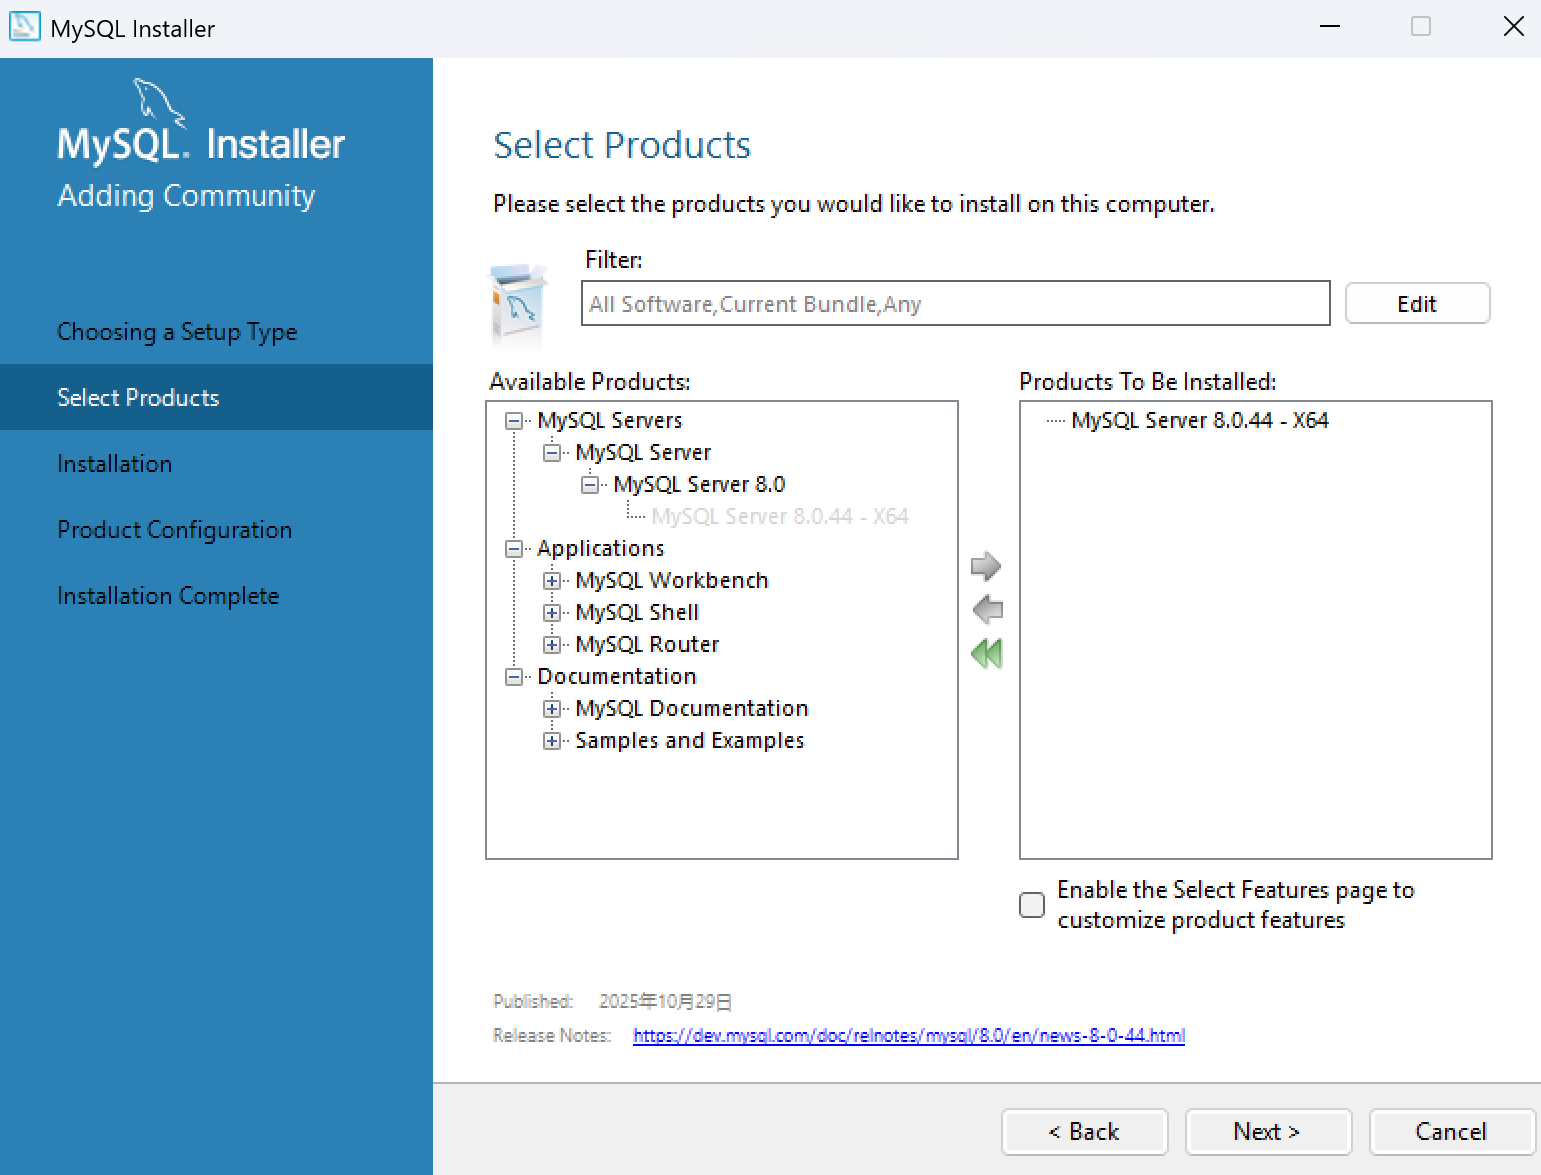The height and width of the screenshot is (1175, 1541).
Task: Click the Next button
Action: [1268, 1132]
